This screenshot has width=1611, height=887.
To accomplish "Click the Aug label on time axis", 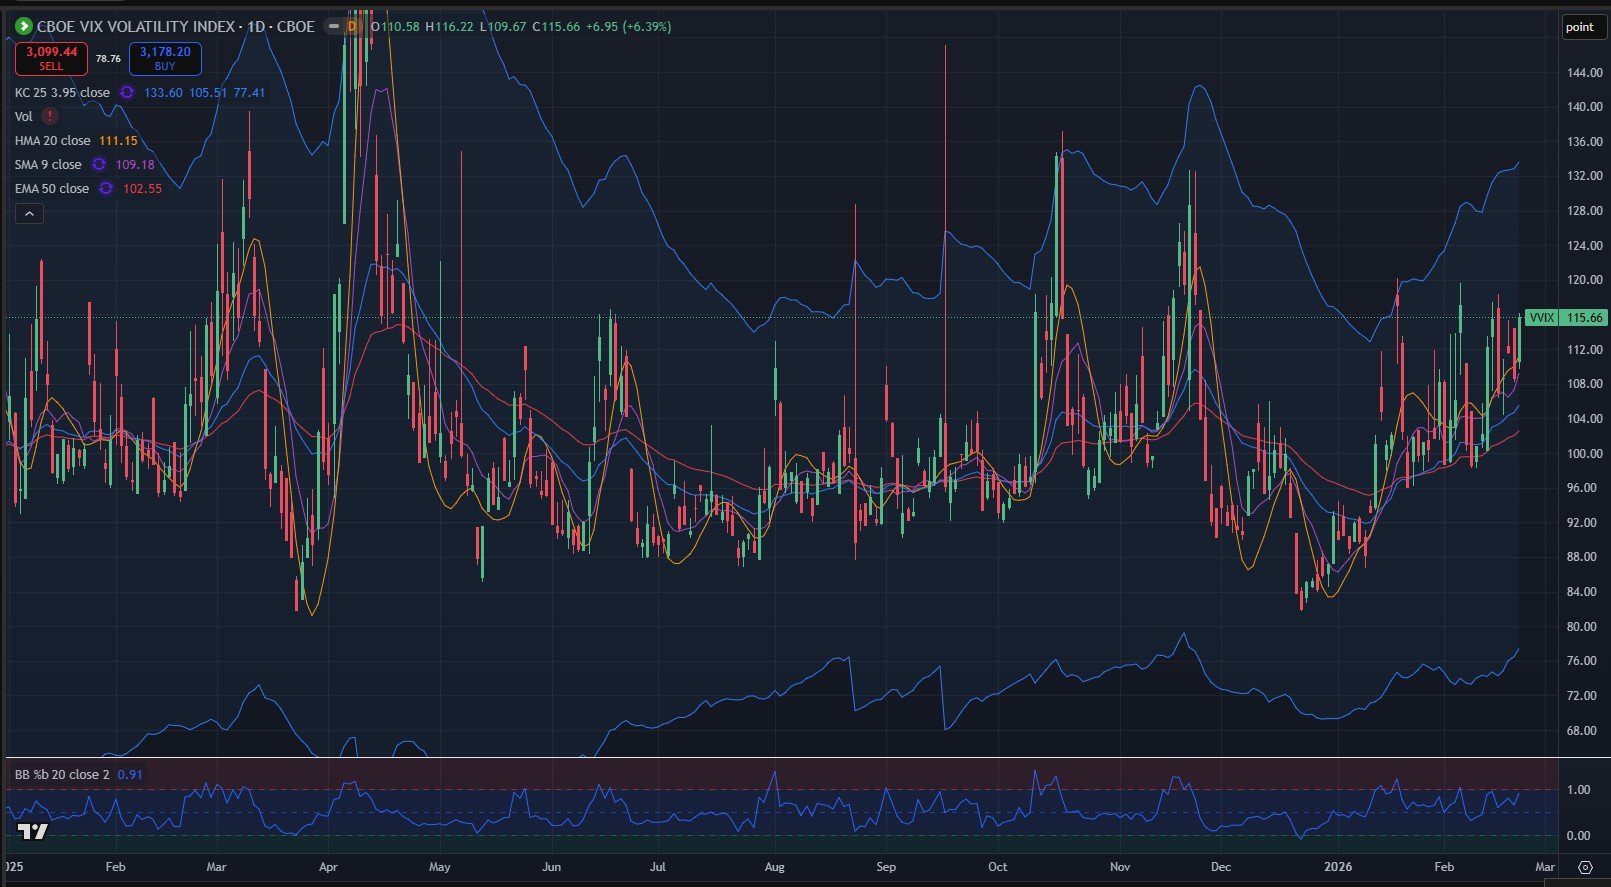I will (x=773, y=867).
